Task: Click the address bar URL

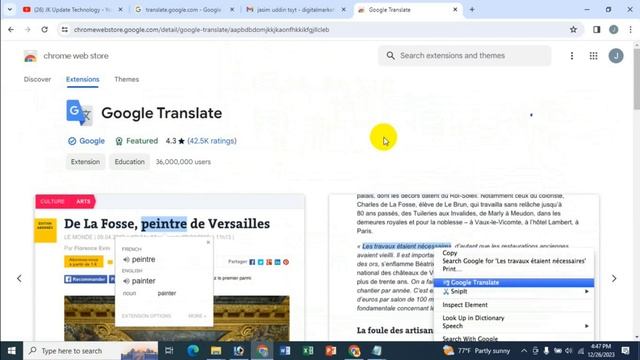Action: coord(202,29)
